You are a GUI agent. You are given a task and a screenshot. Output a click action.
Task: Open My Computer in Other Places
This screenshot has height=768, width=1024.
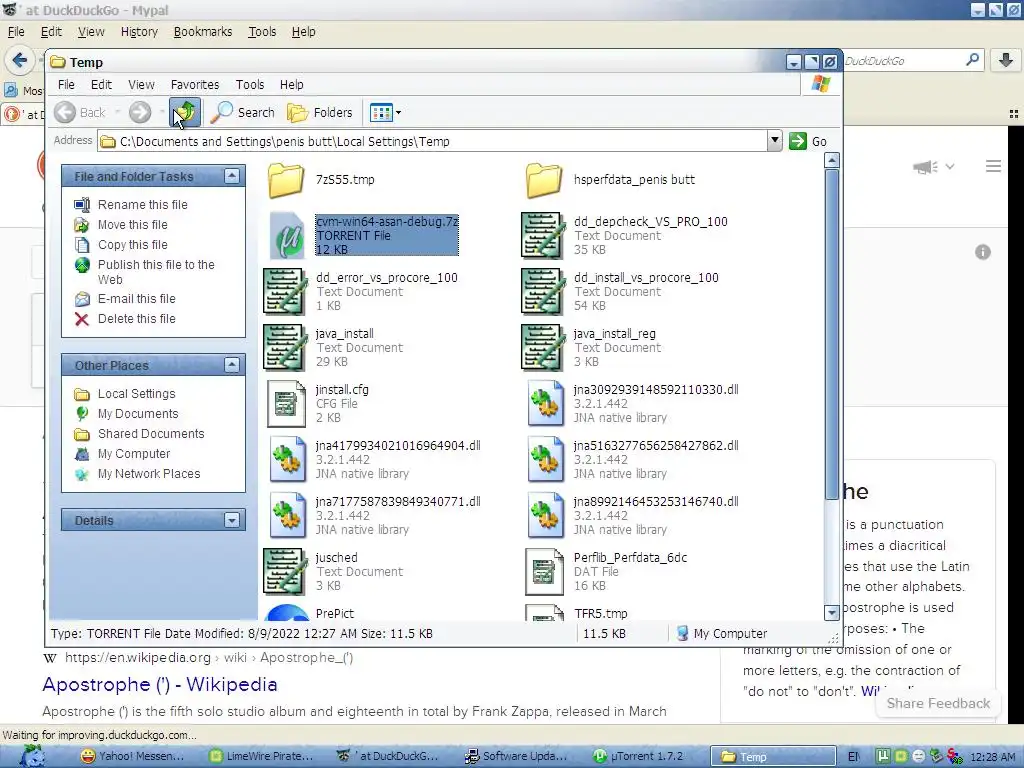(x=134, y=454)
